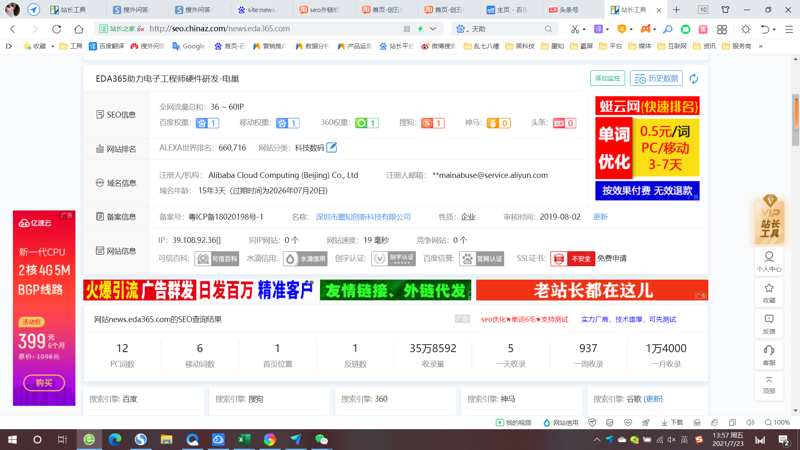Click the SSL 不安全 badge
The height and width of the screenshot is (450, 800).
572,259
